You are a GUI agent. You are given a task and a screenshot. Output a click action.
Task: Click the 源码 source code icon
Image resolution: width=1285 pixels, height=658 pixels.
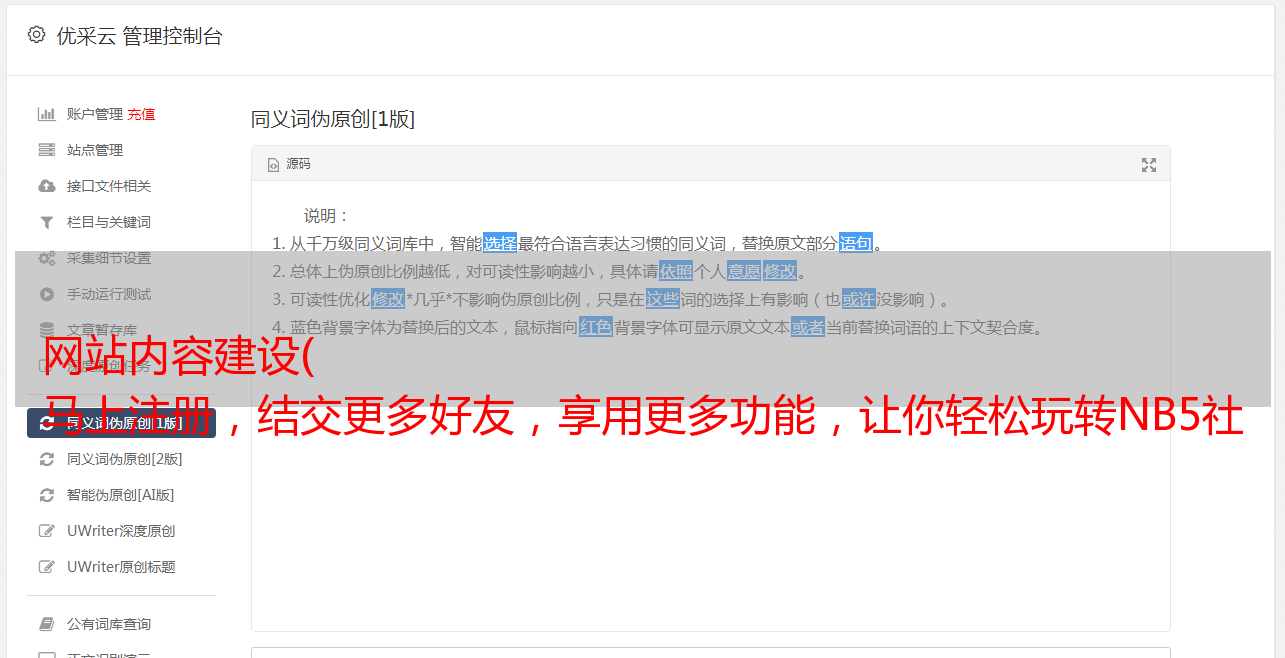coord(273,164)
